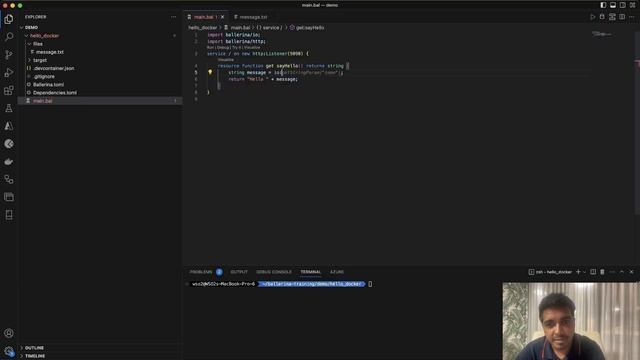Open the Explorer view in the activity bar
Screen dimensions: 640x360
[9, 19]
